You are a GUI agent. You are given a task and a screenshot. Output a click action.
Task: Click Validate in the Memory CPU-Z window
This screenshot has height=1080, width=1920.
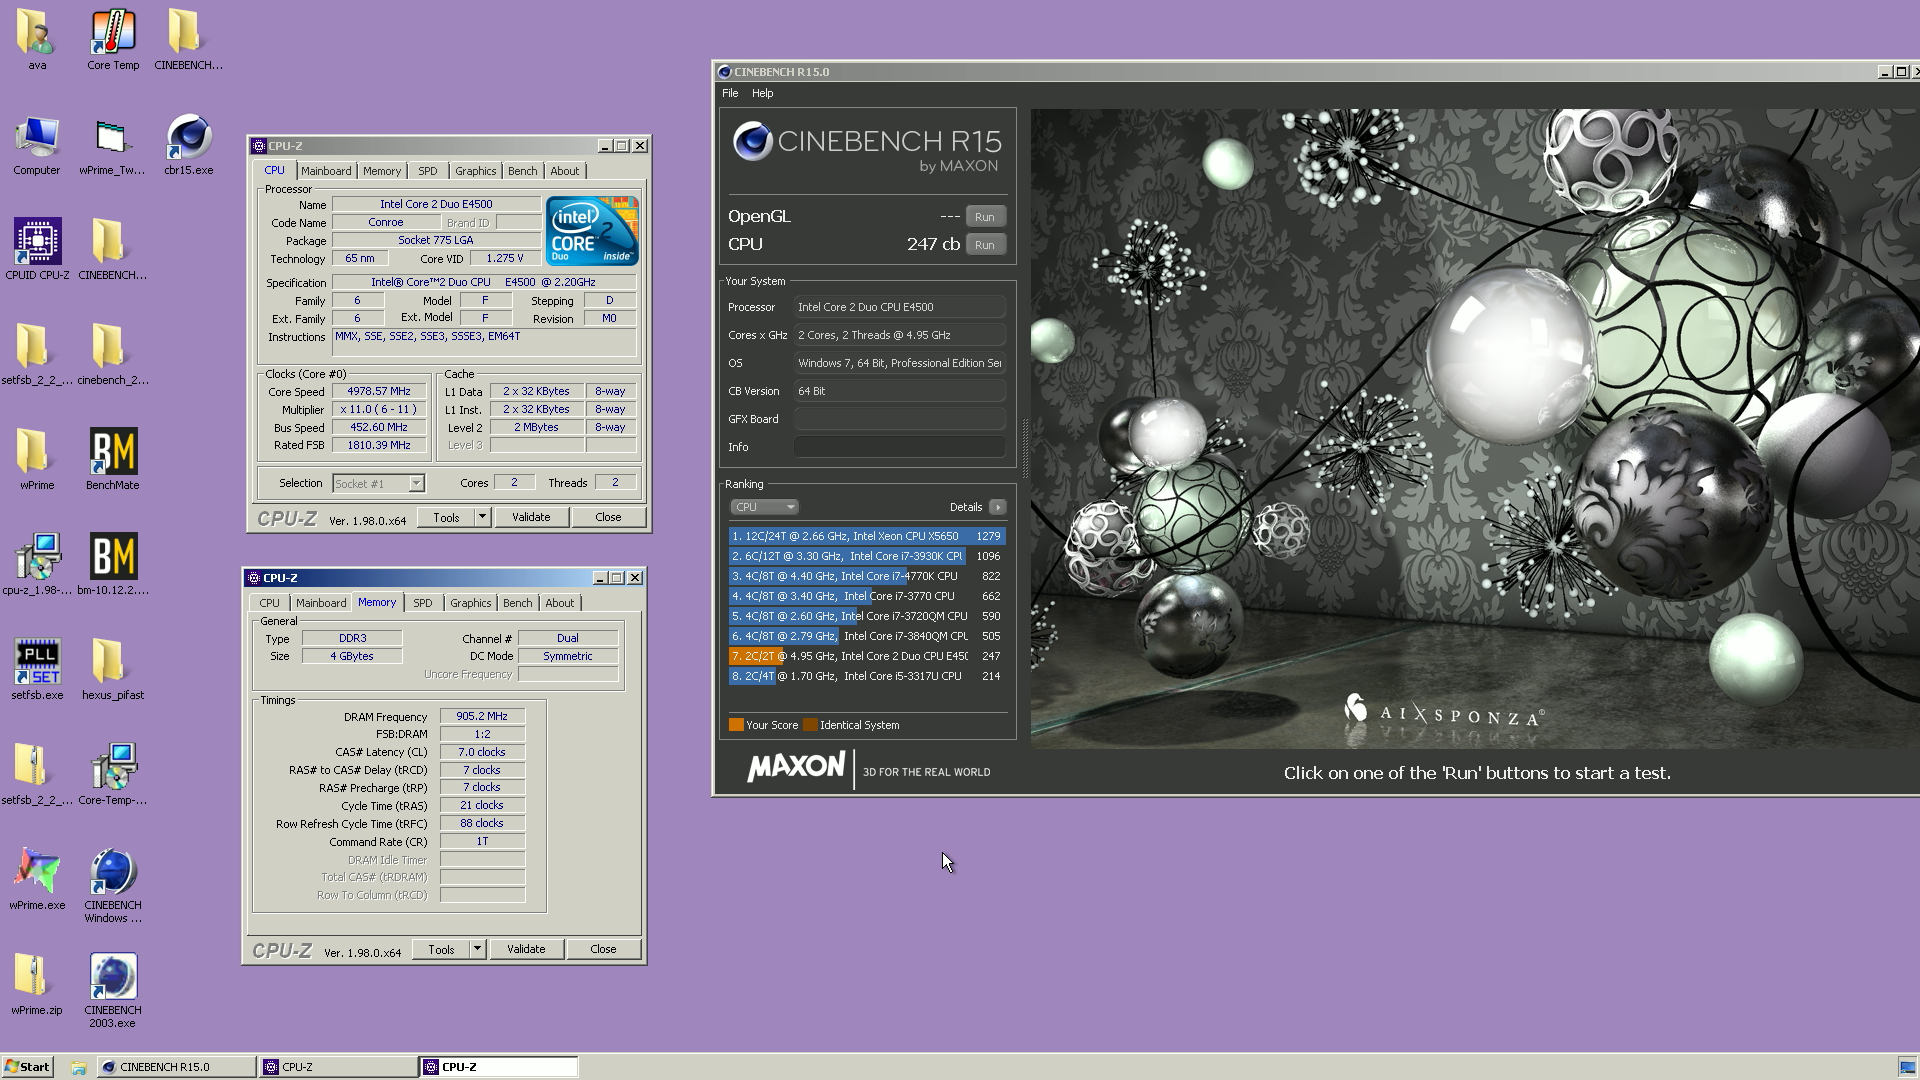point(526,949)
